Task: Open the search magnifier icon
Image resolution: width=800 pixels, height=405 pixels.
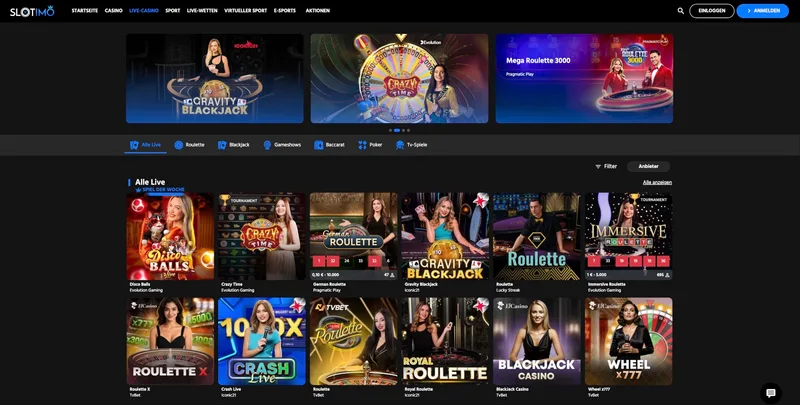Action: pos(681,11)
